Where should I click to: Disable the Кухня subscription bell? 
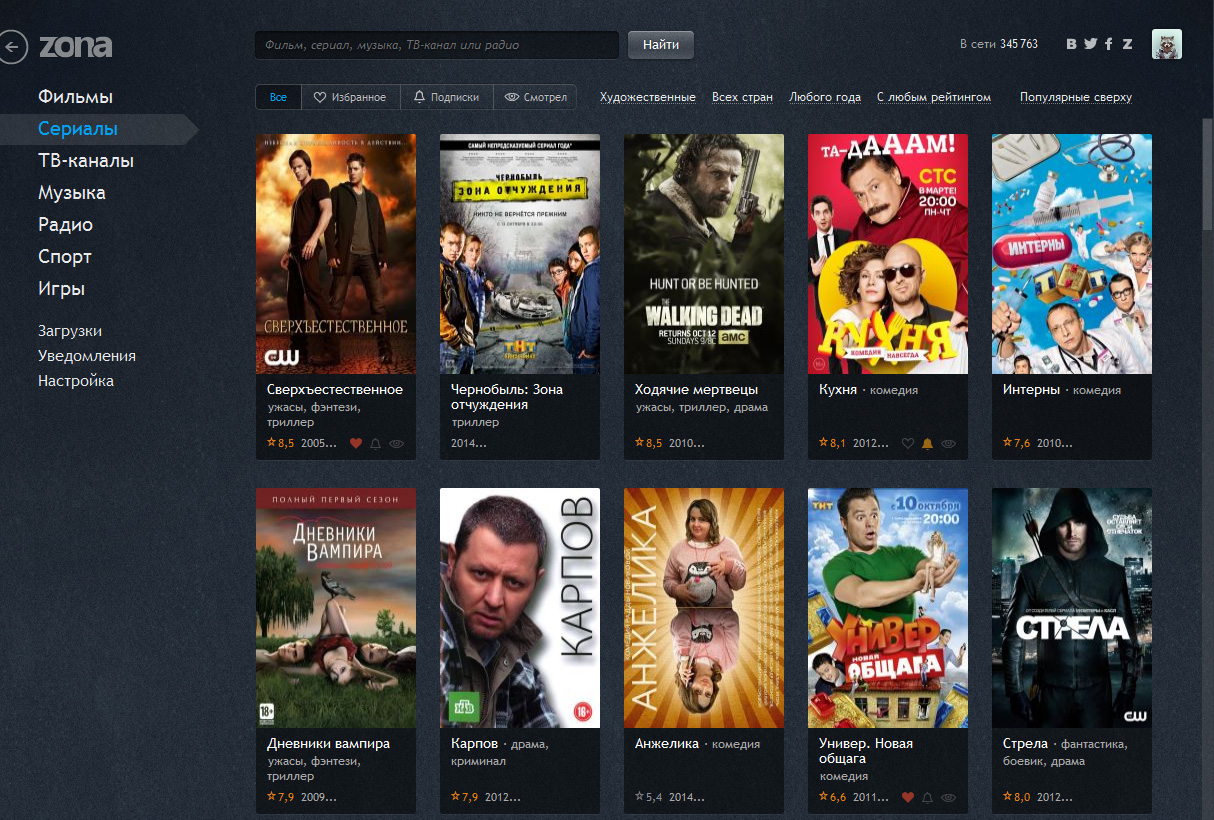click(x=927, y=443)
